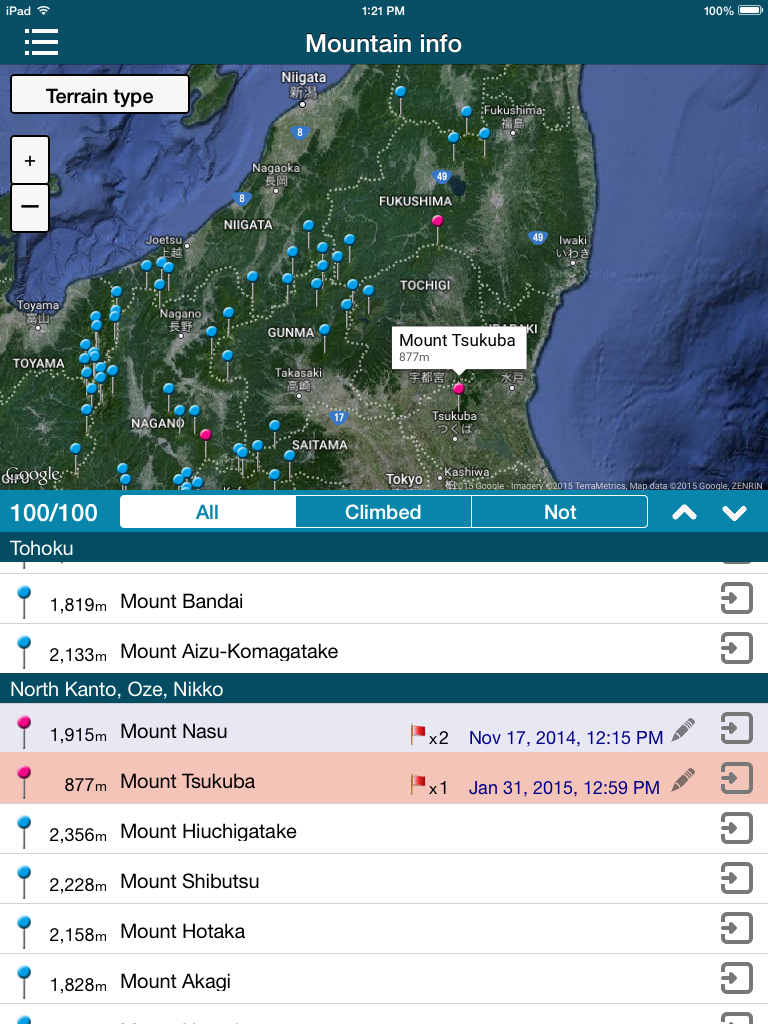Viewport: 768px width, 1024px height.
Task: Select the Mount Akagi list row
Action: point(384,979)
